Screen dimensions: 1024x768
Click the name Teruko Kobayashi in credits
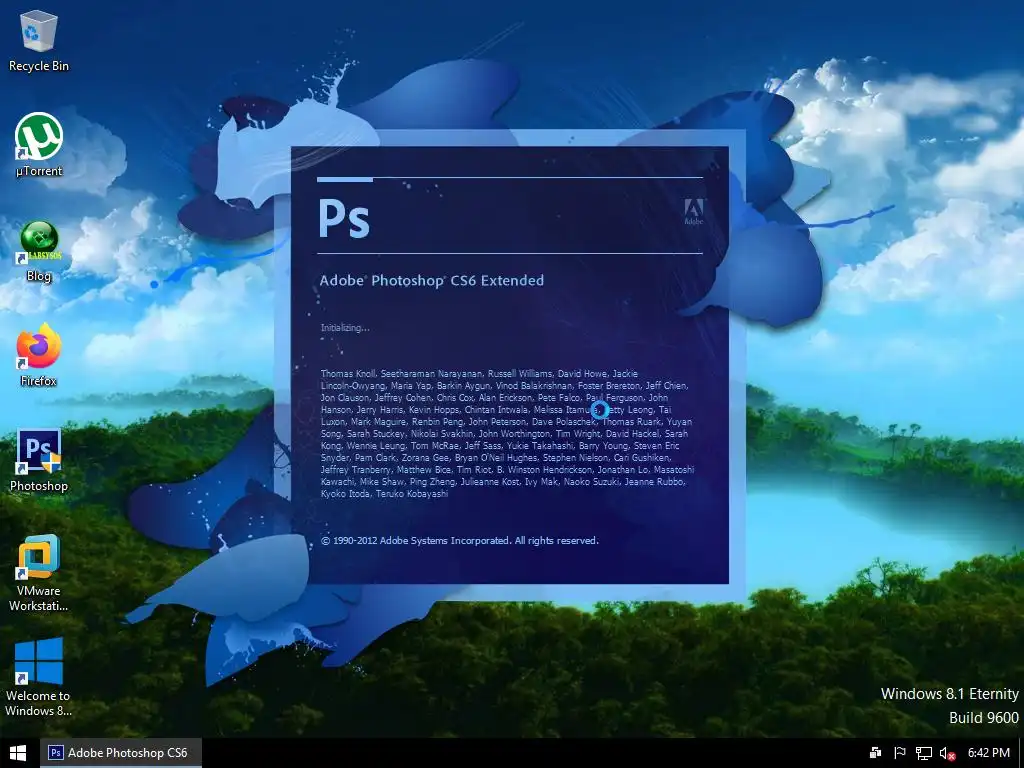coord(412,494)
